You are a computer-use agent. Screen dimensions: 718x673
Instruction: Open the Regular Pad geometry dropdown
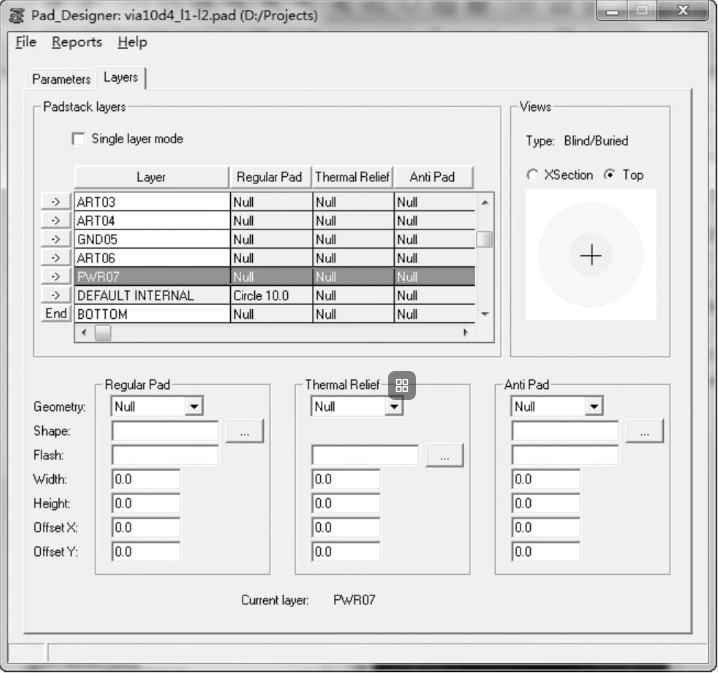194,407
